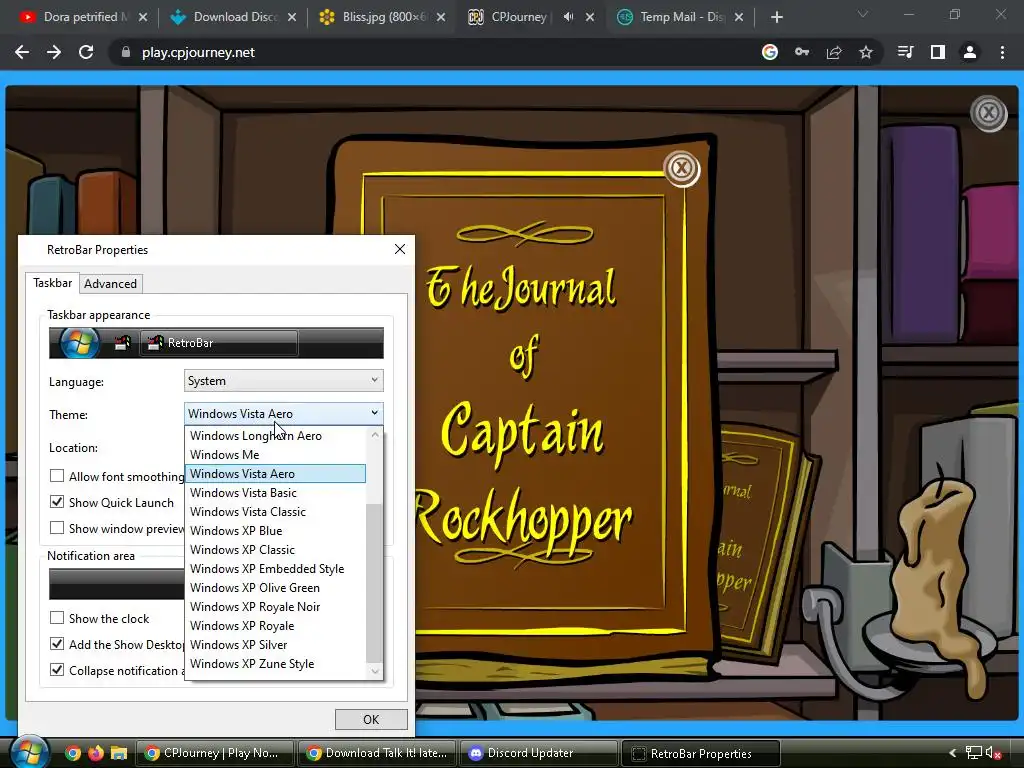Open the Chrome three-dot menu
This screenshot has width=1024, height=768.
1002,52
